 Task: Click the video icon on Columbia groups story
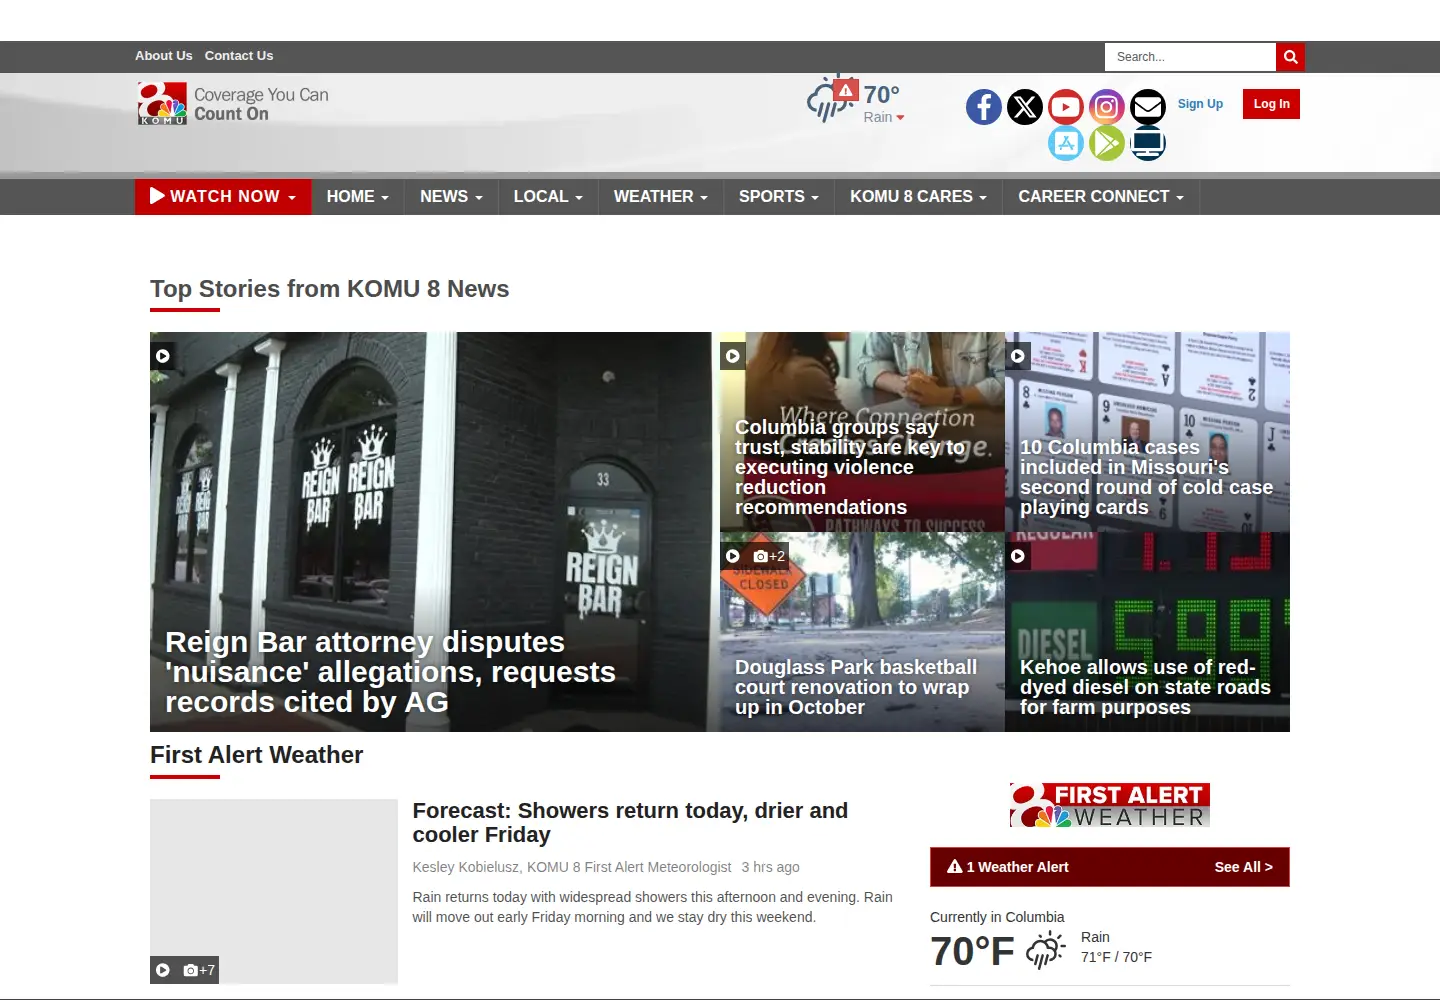point(733,356)
